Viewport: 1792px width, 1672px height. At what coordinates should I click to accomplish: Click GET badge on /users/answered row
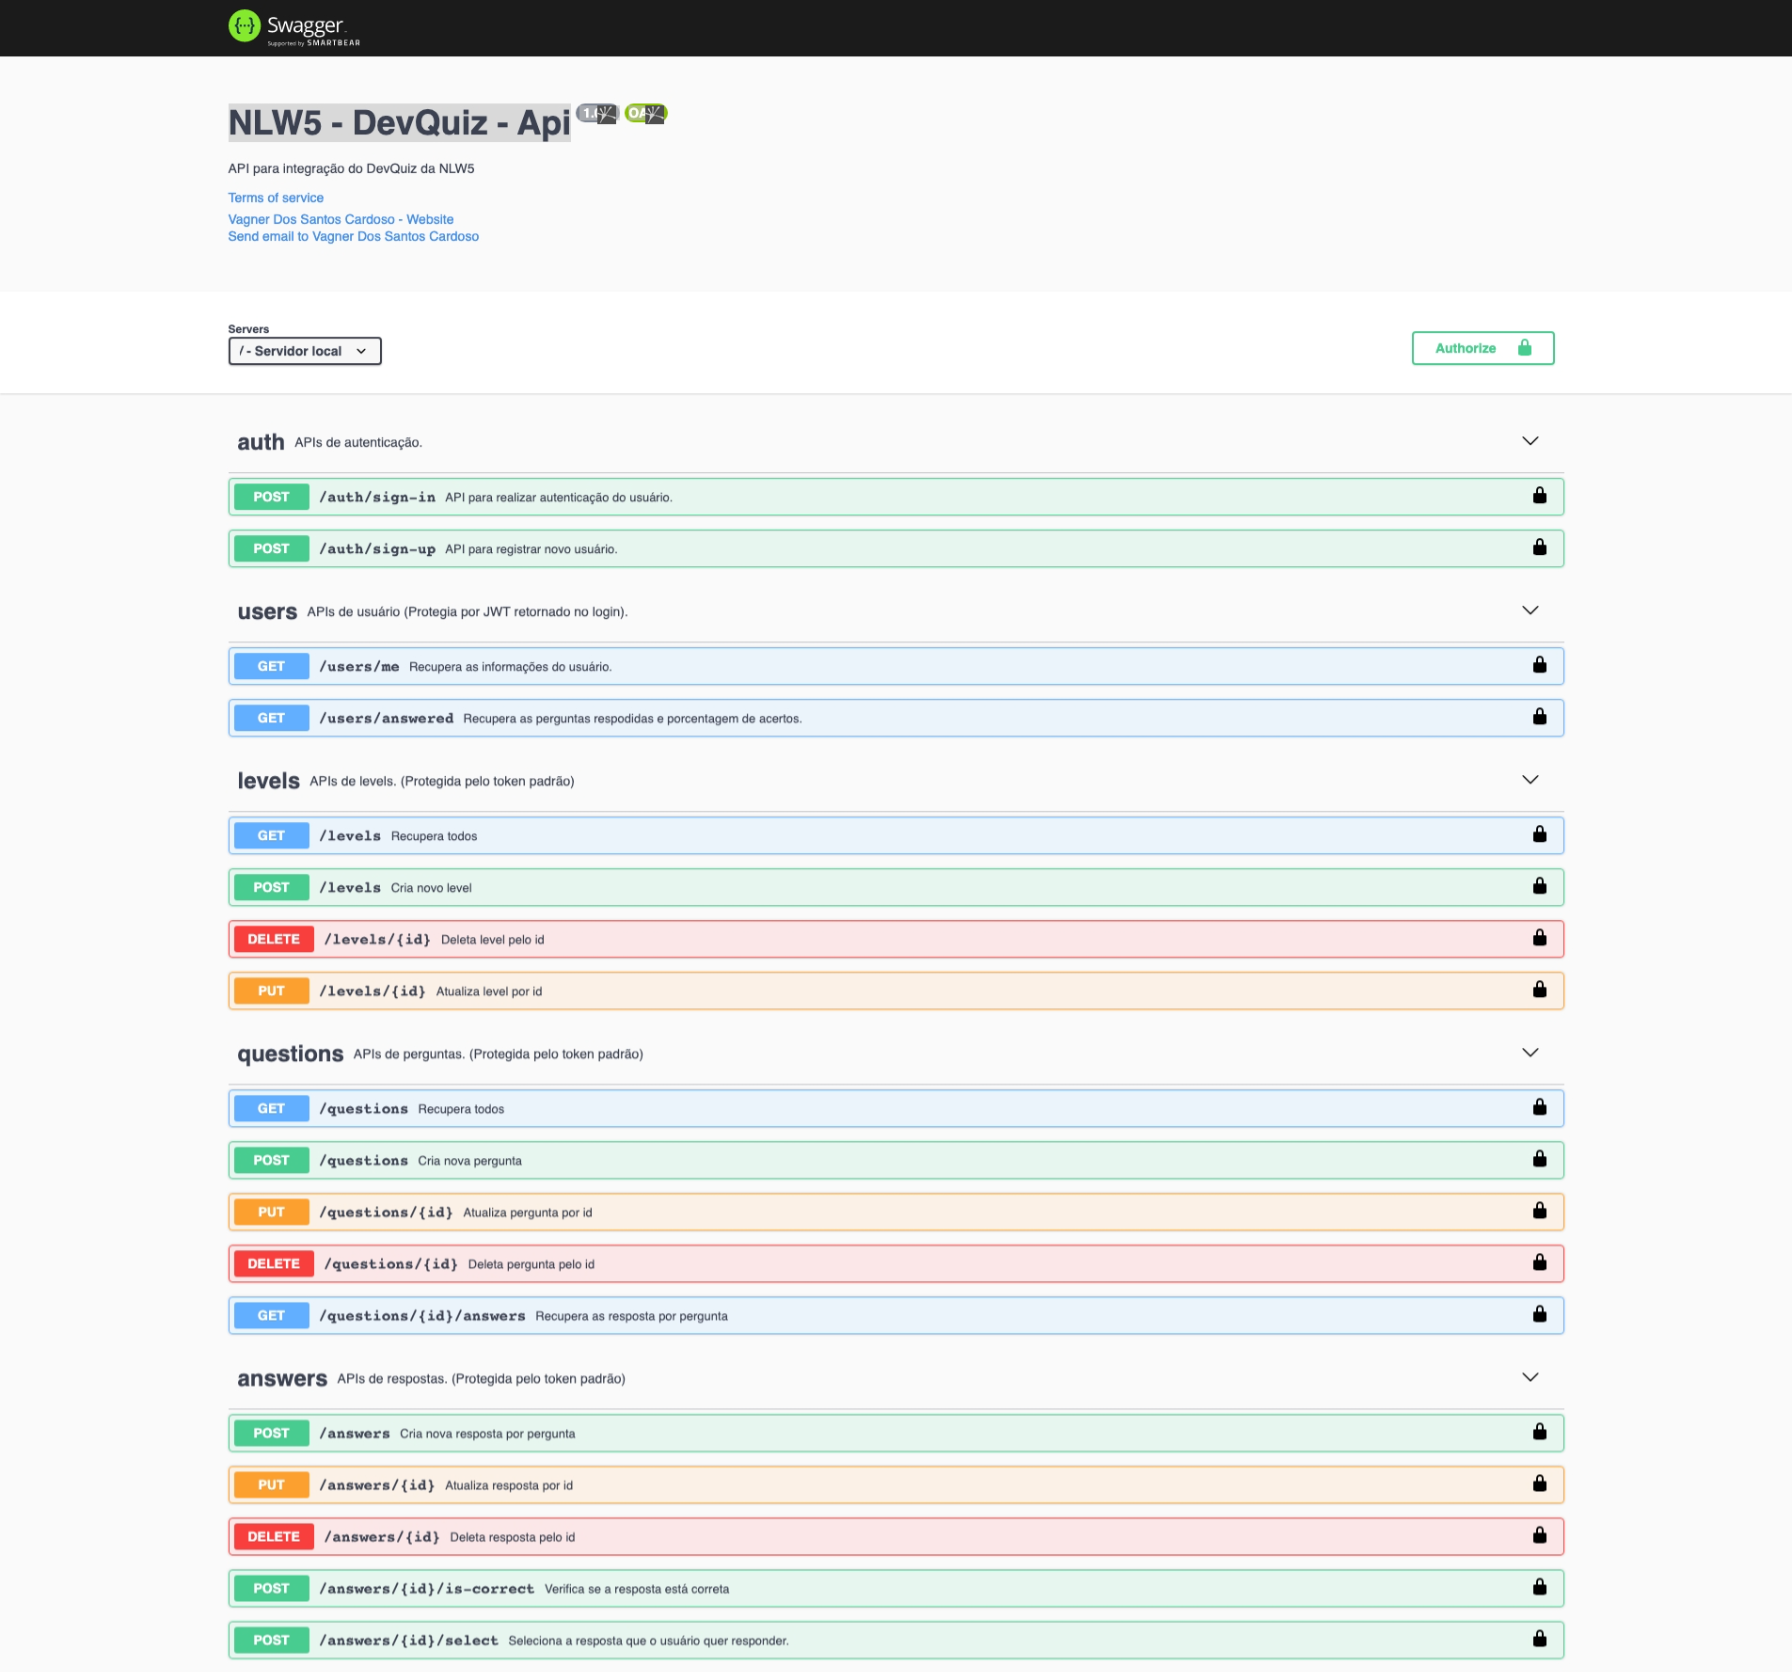click(x=271, y=718)
